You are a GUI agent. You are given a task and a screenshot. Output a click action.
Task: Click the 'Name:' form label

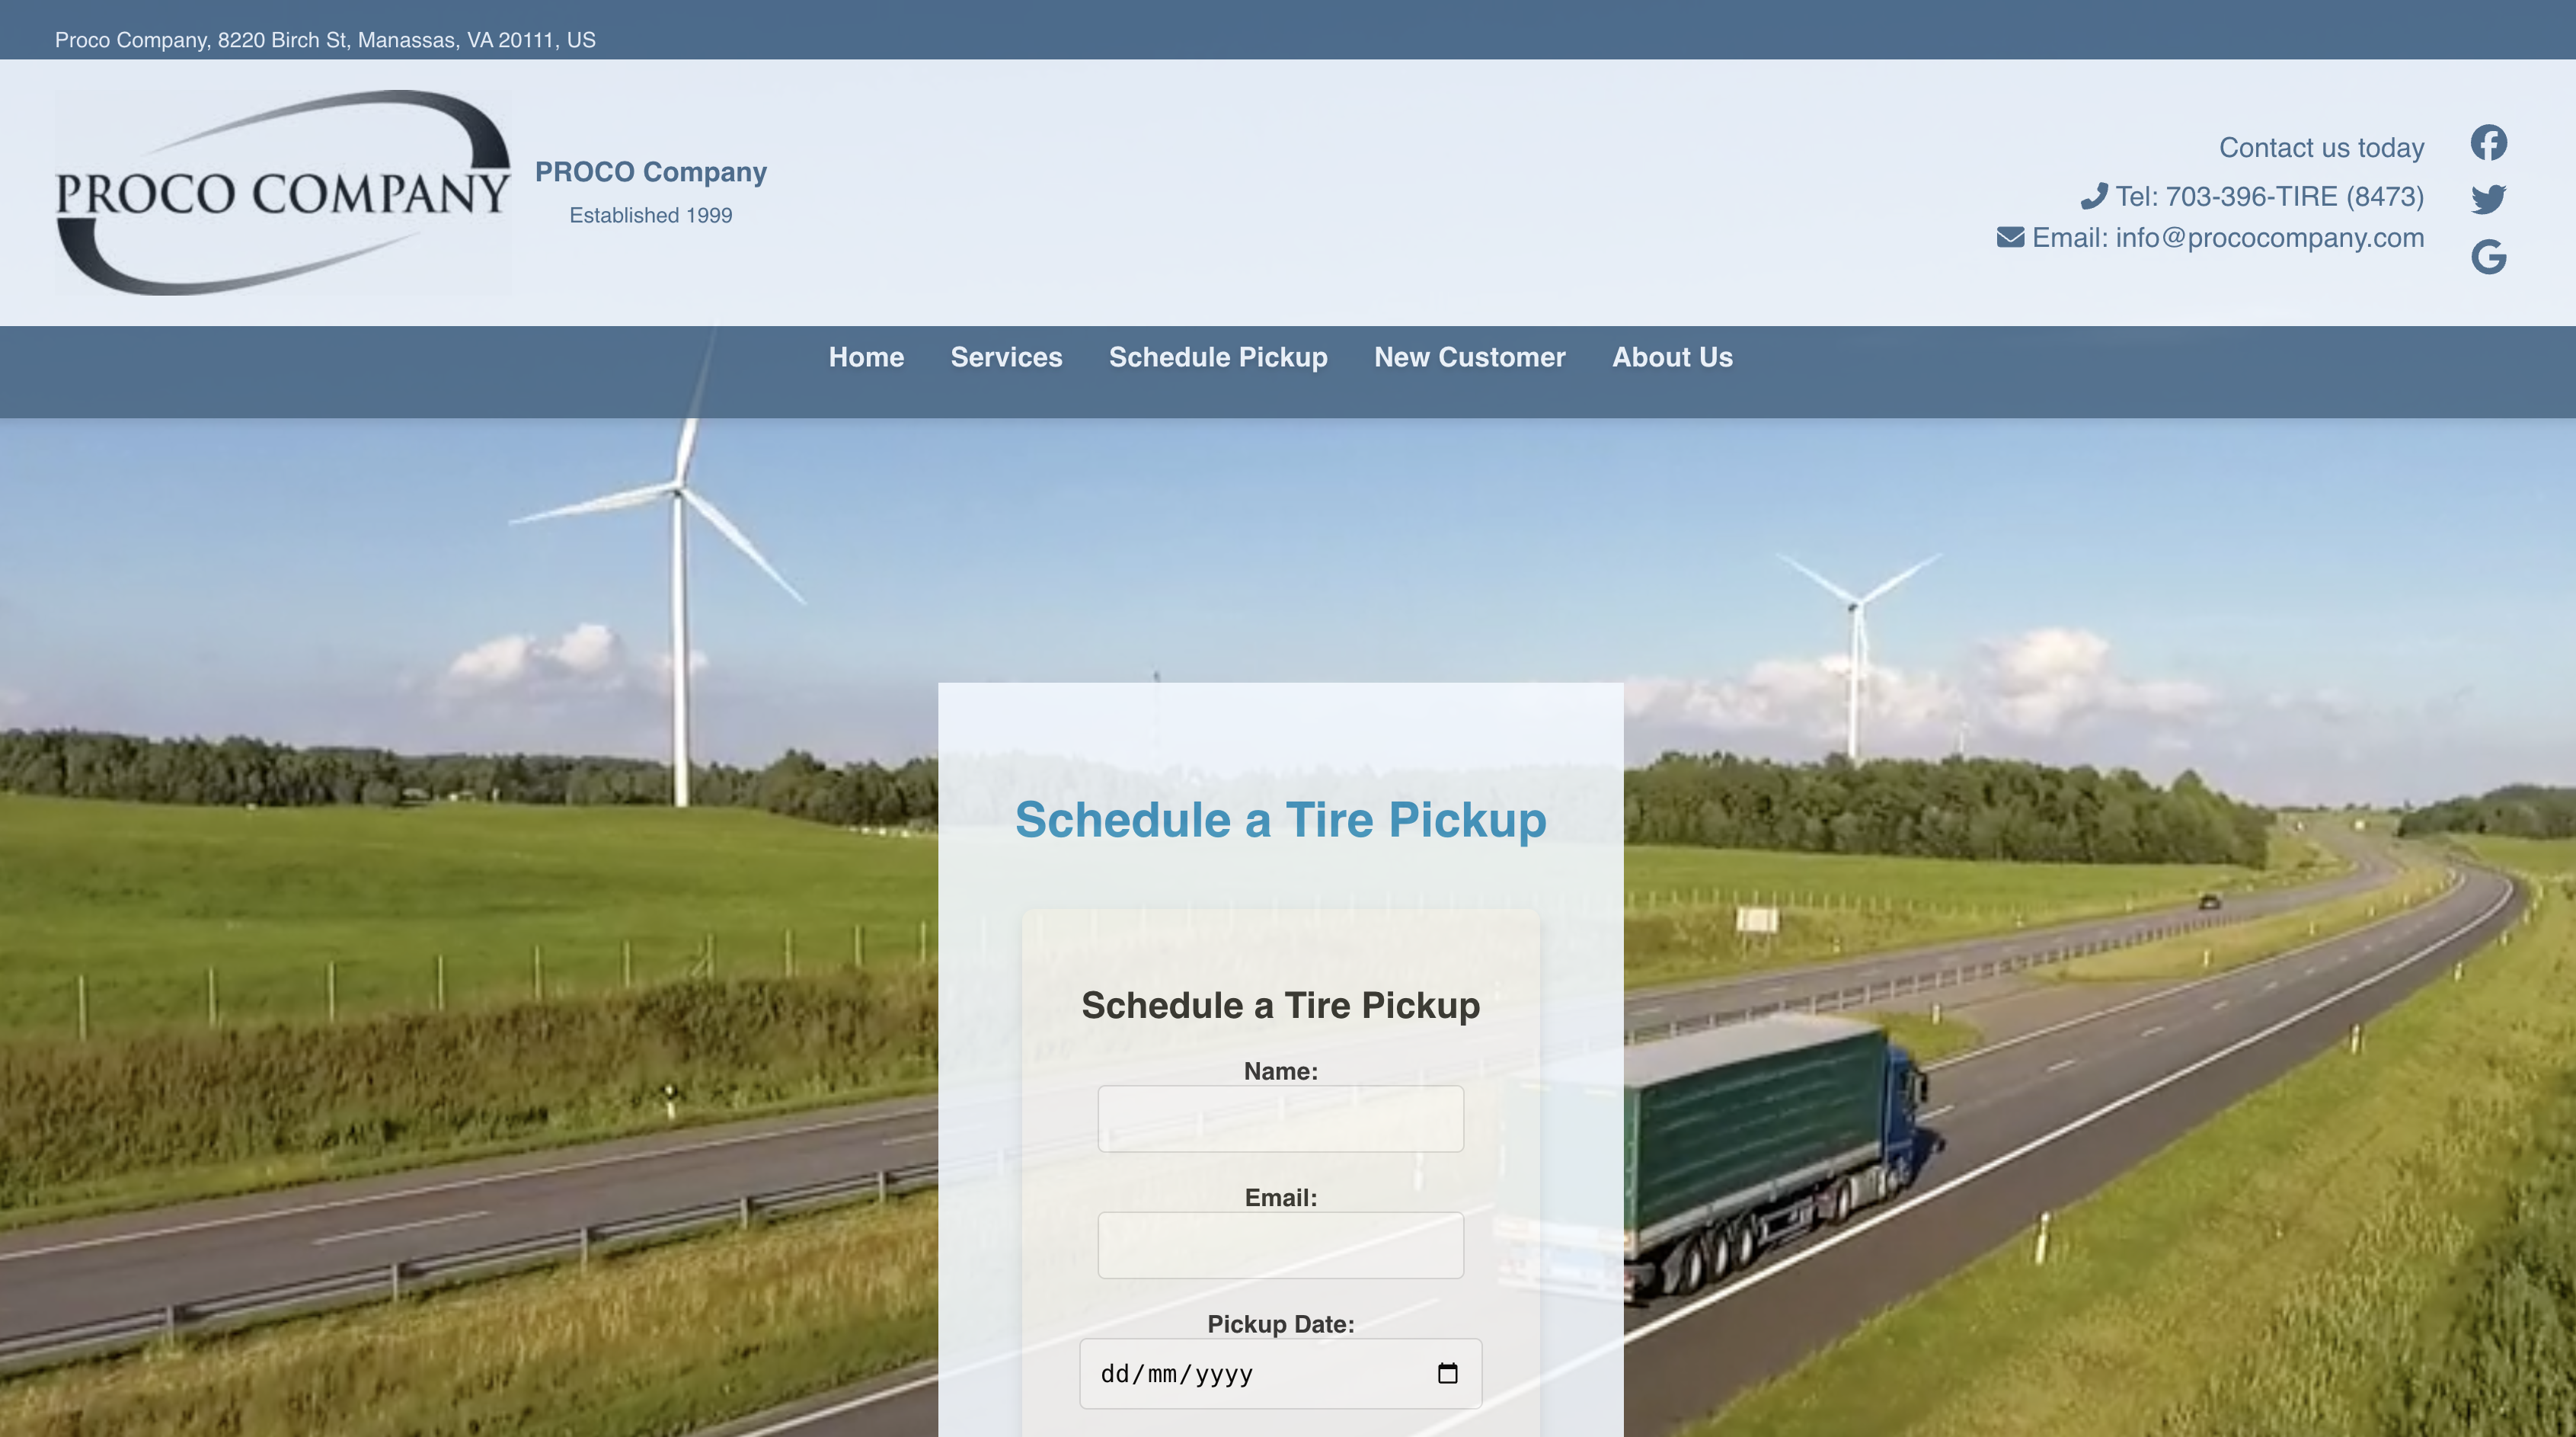(x=1280, y=1071)
